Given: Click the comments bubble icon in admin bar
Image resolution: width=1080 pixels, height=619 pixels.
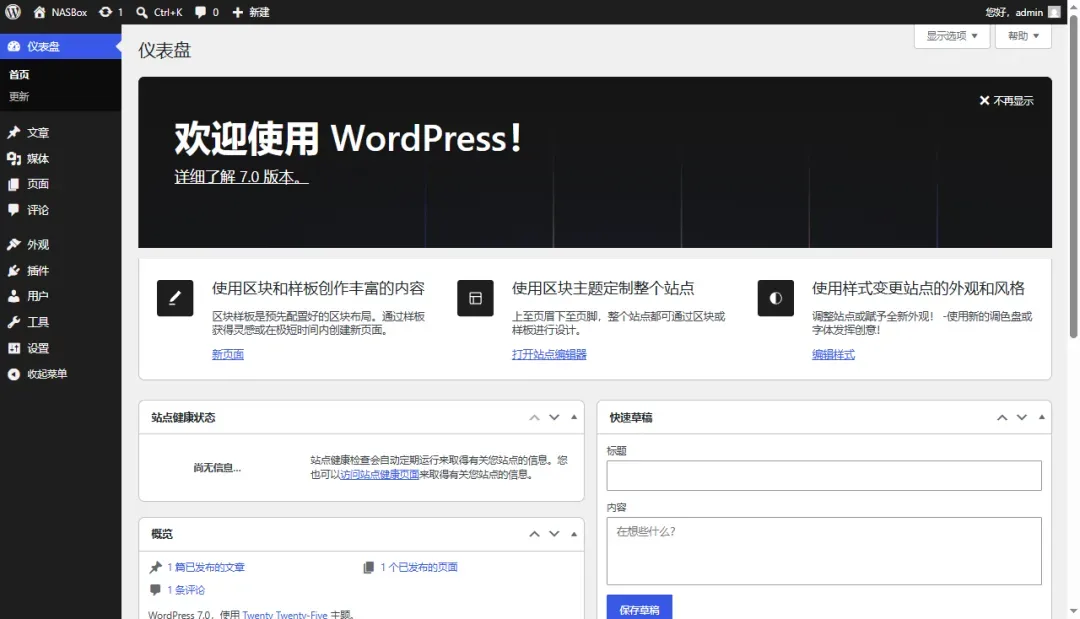Looking at the screenshot, I should 200,12.
